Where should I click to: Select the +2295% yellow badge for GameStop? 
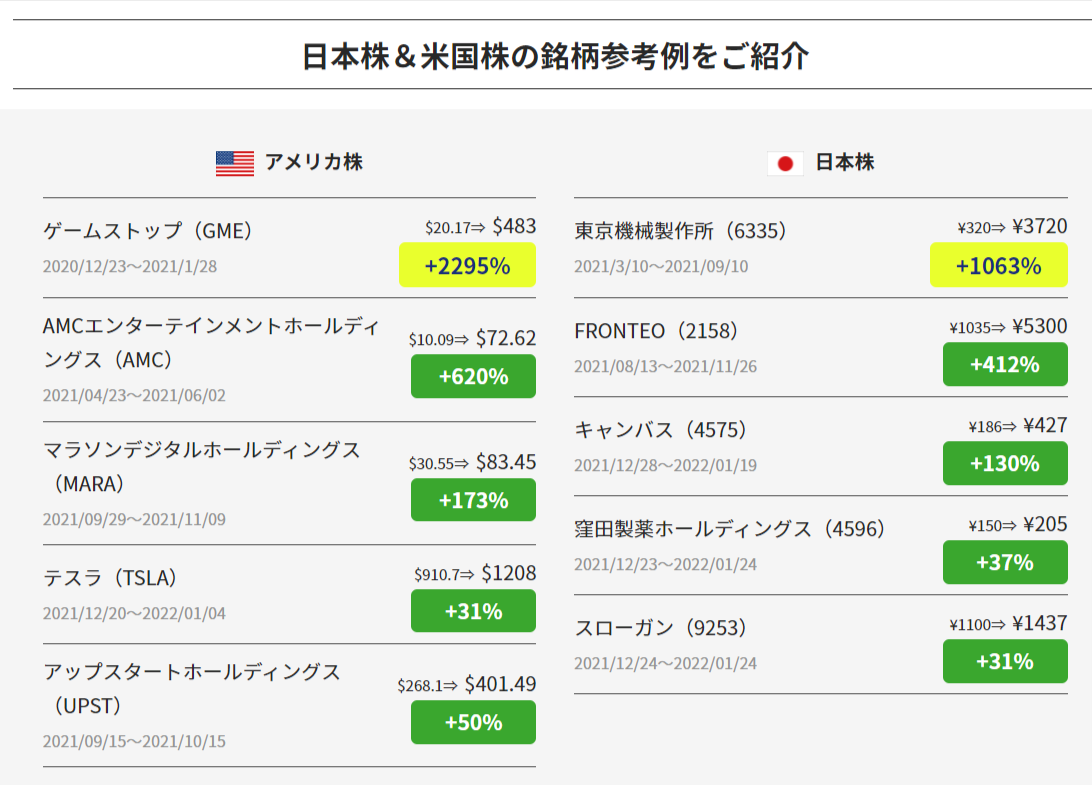(467, 265)
